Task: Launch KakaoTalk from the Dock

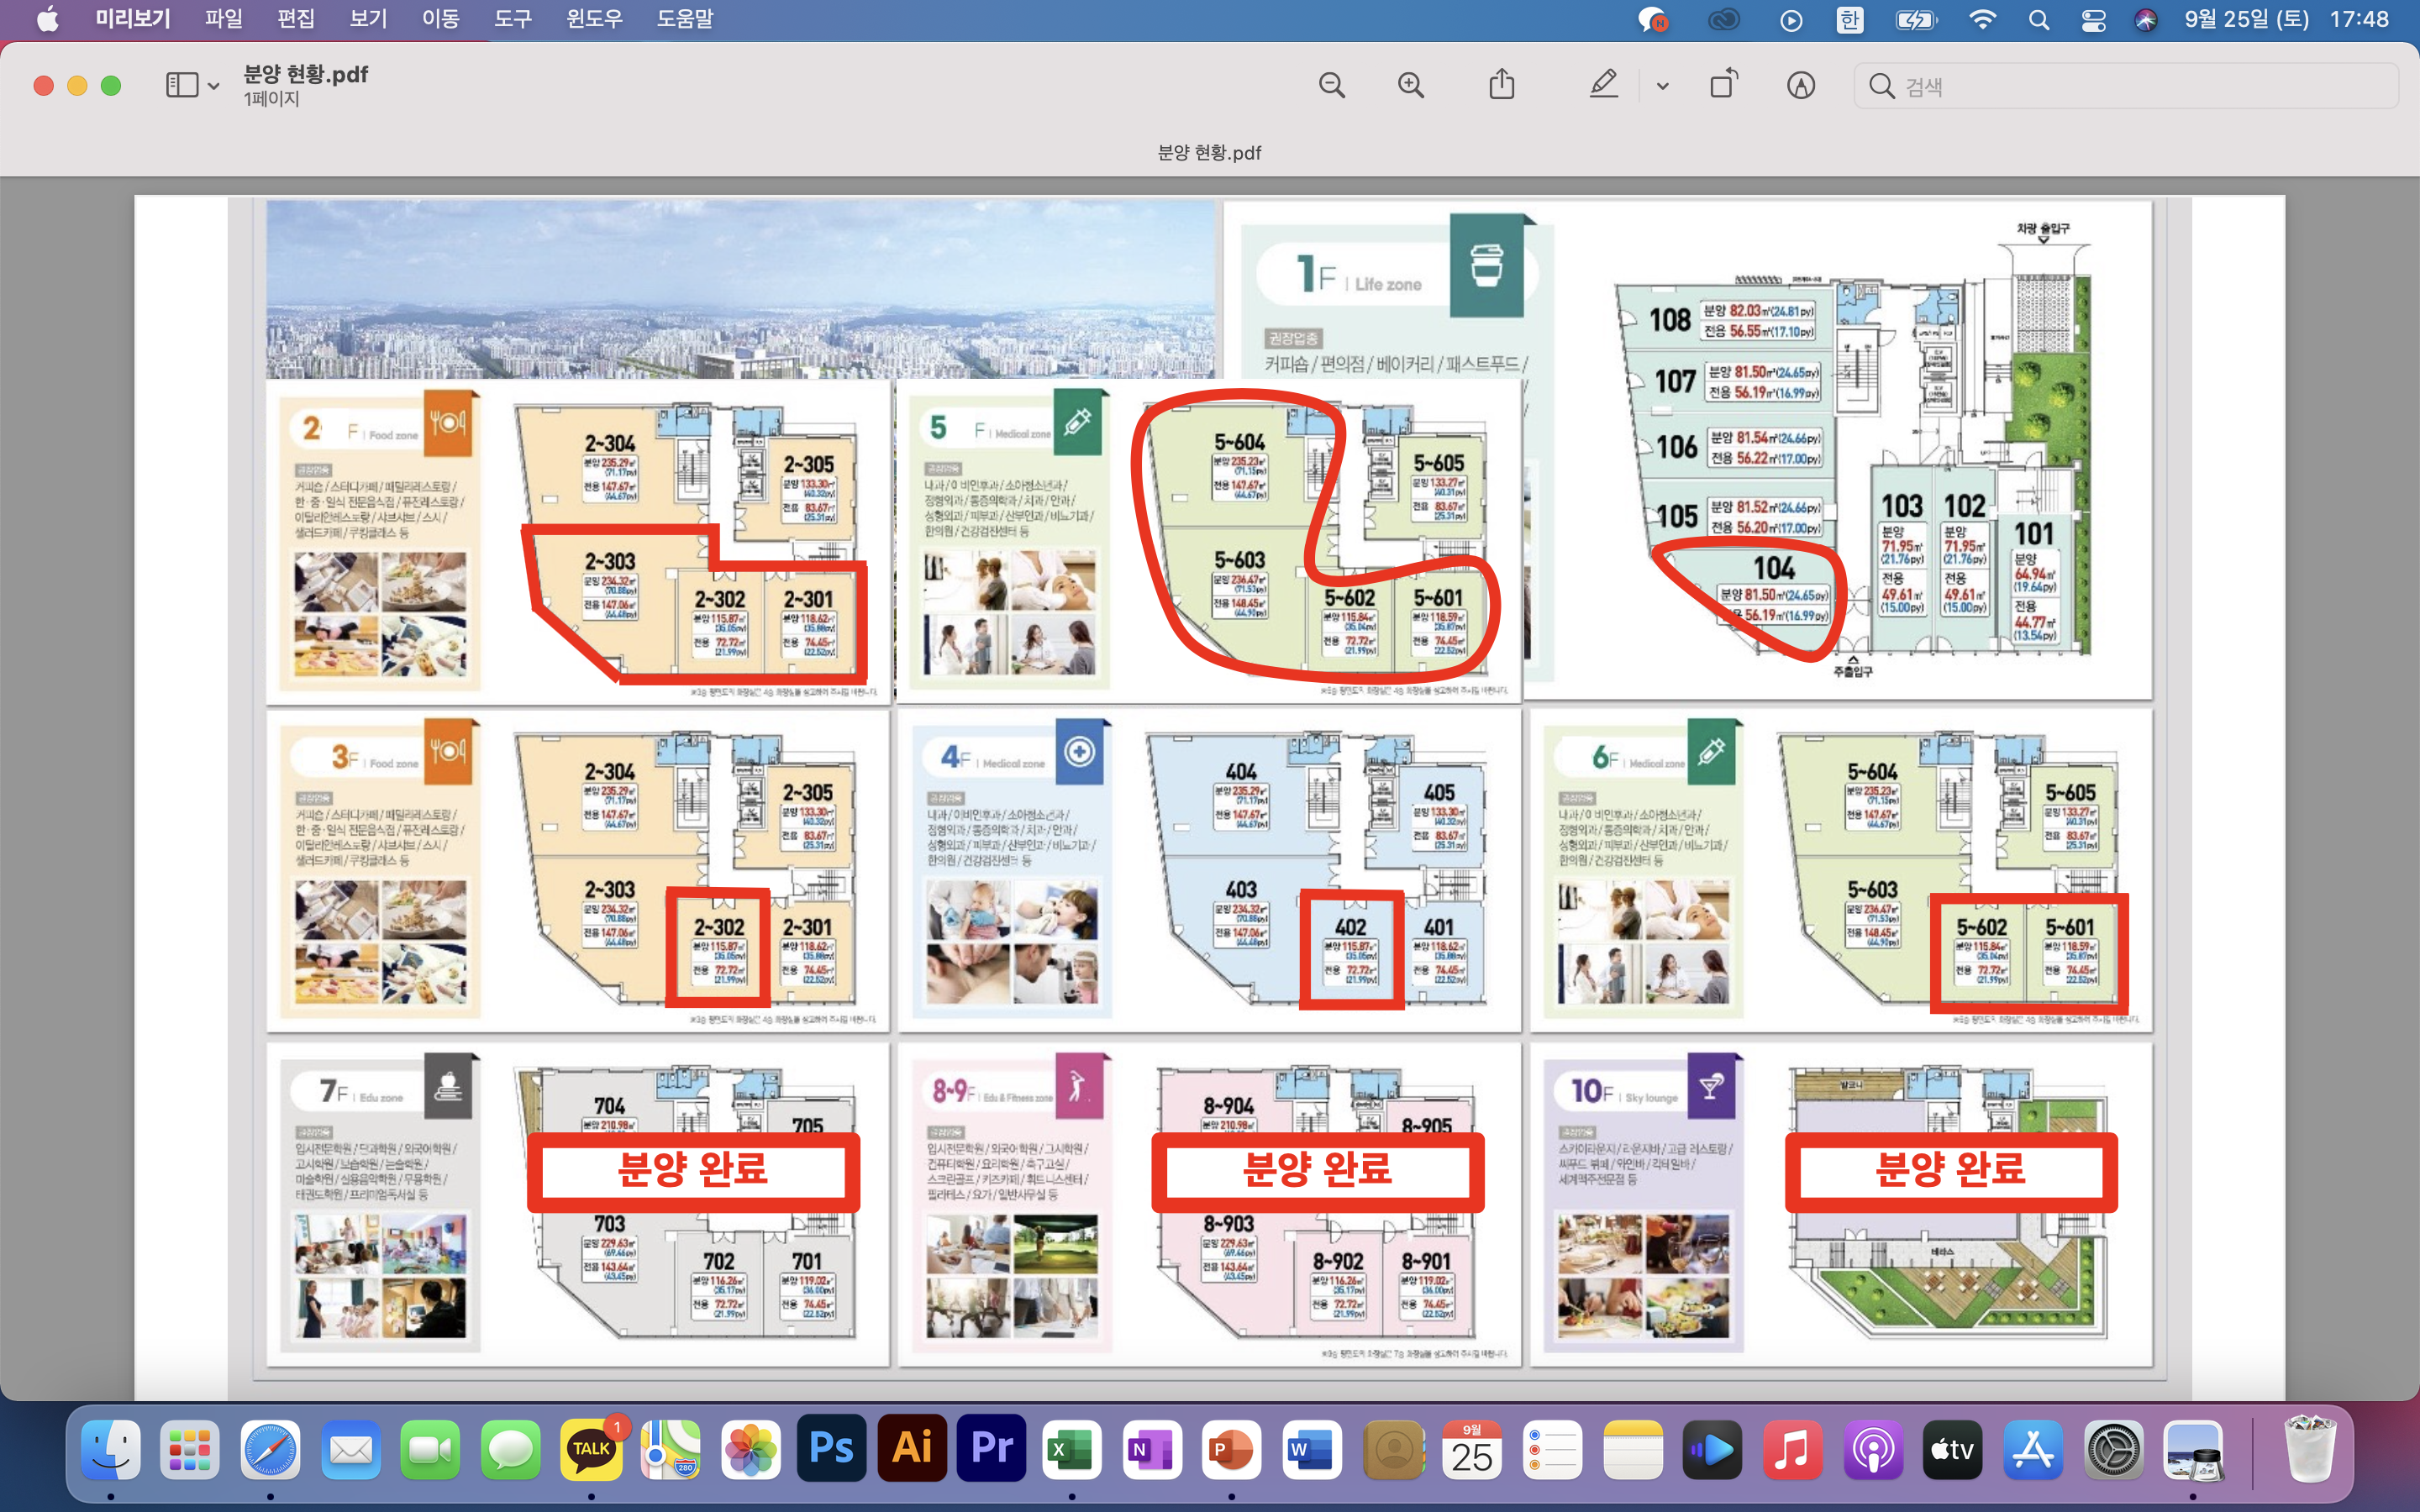Action: (591, 1448)
